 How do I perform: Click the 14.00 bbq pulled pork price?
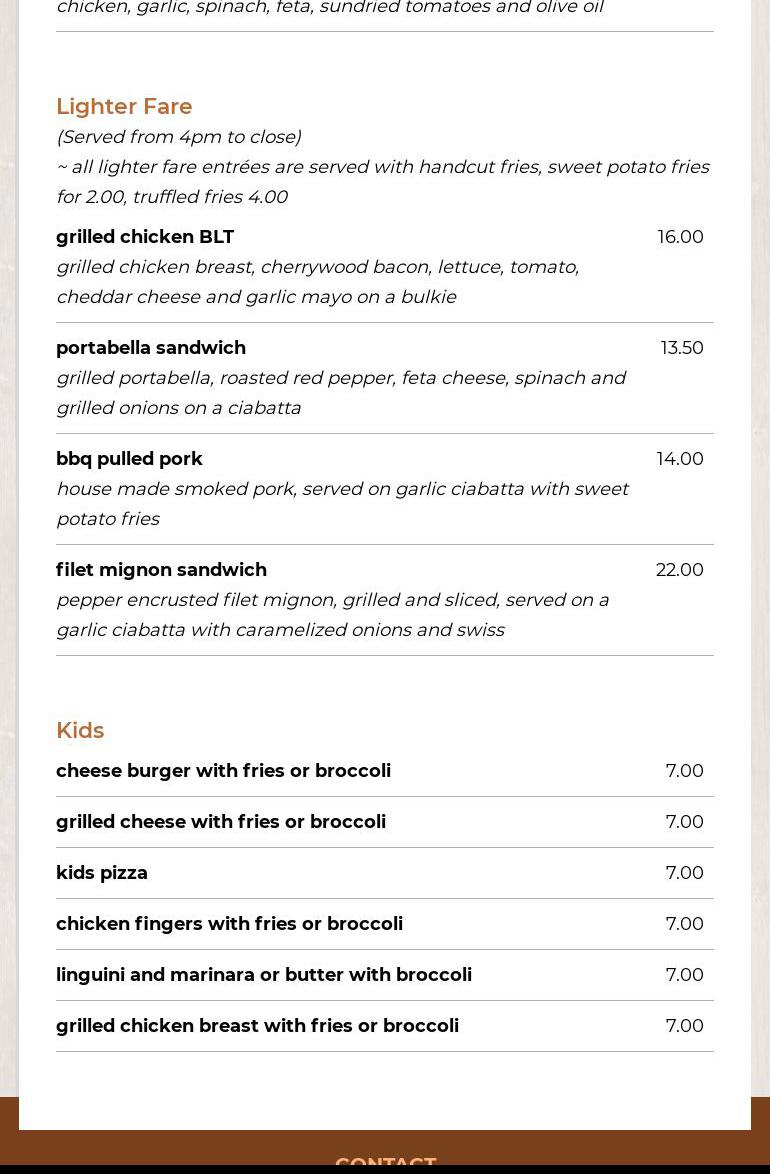(x=680, y=459)
